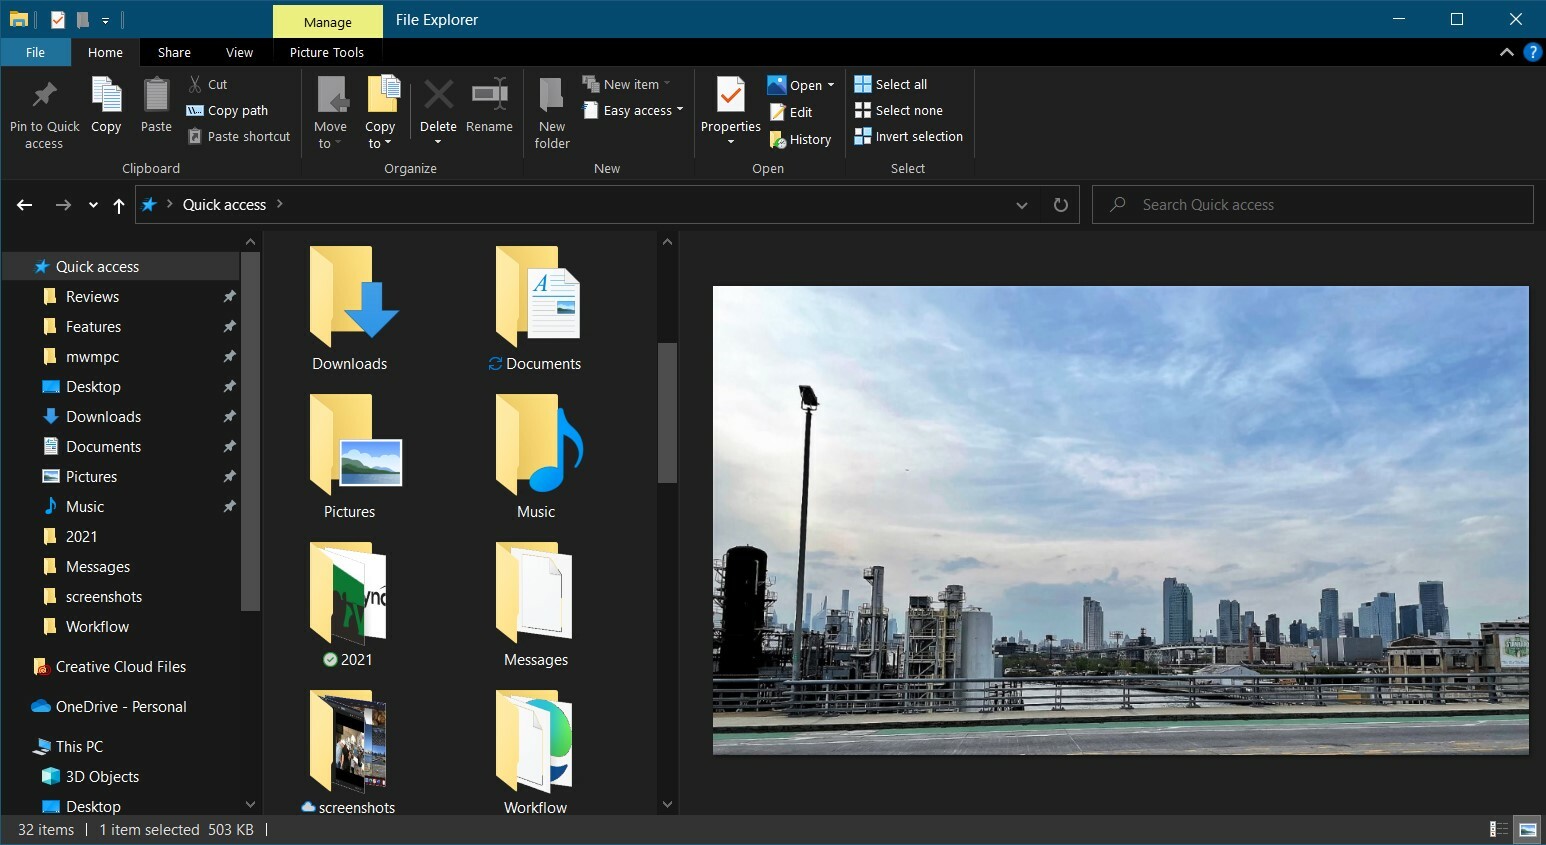The height and width of the screenshot is (845, 1546).
Task: Click the Properties checkmark icon
Action: (x=731, y=96)
